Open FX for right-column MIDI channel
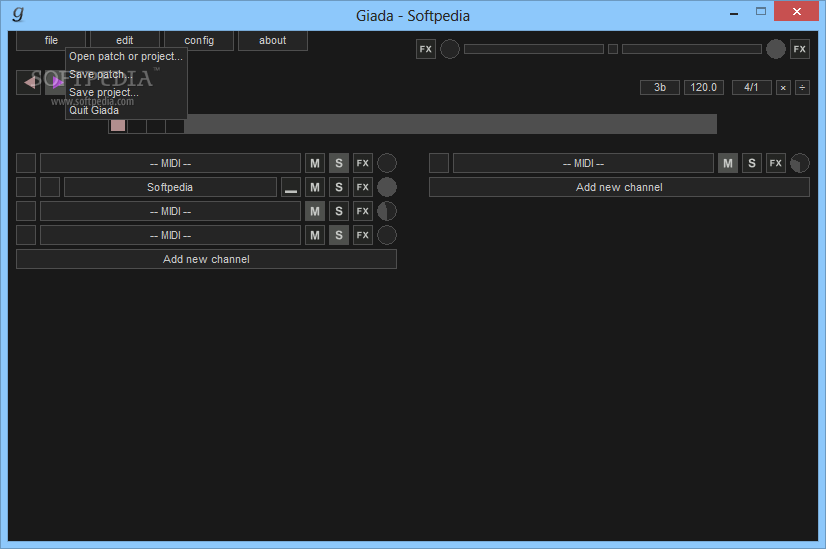 [x=776, y=163]
